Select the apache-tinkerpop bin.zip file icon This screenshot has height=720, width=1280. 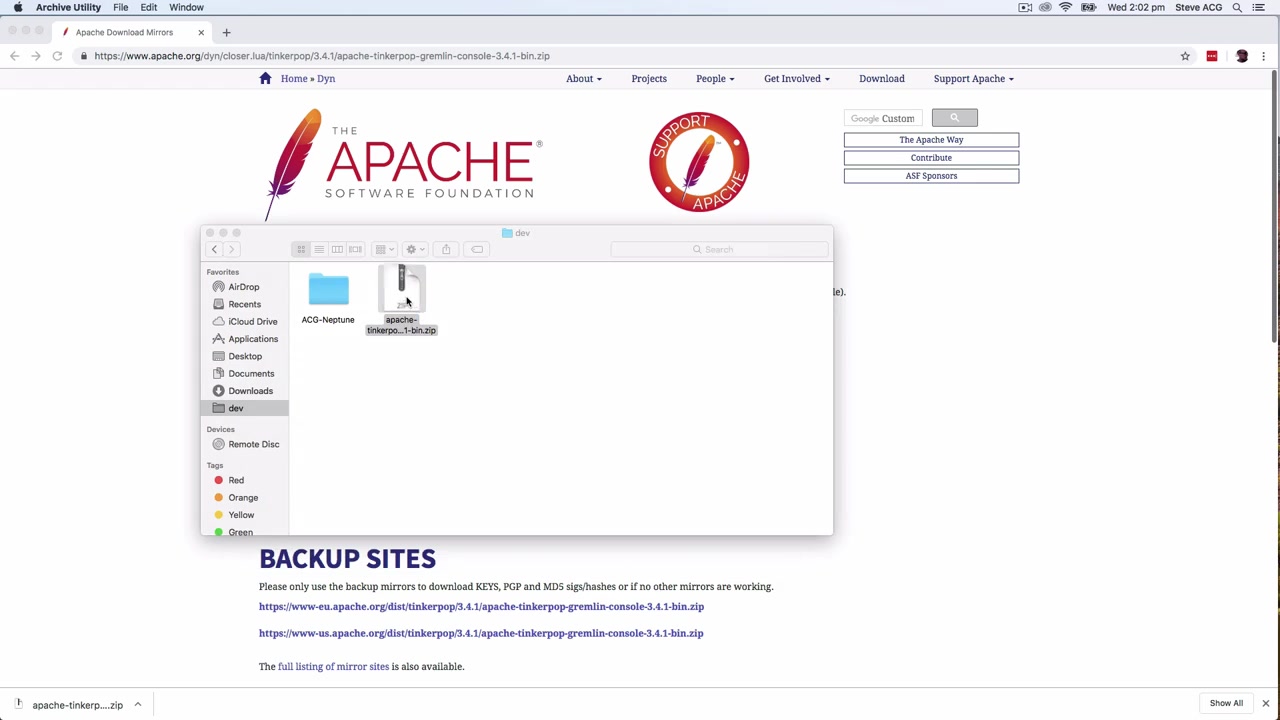pos(401,290)
